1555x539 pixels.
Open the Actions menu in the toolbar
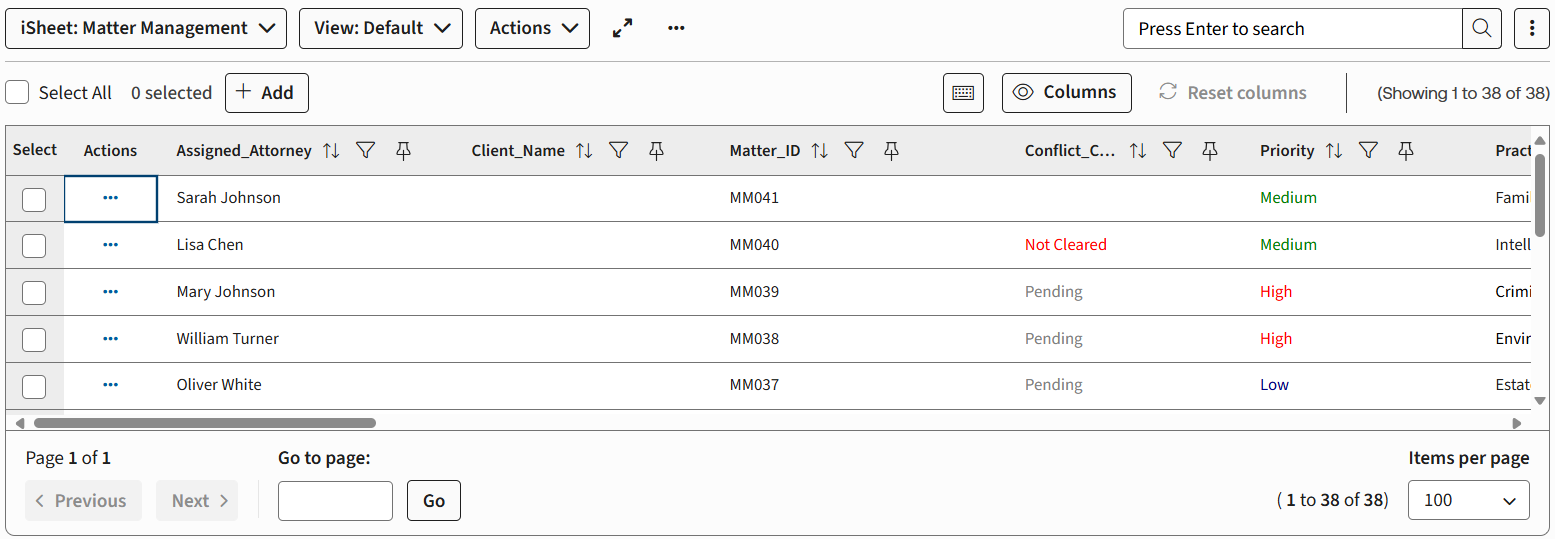pyautogui.click(x=532, y=29)
